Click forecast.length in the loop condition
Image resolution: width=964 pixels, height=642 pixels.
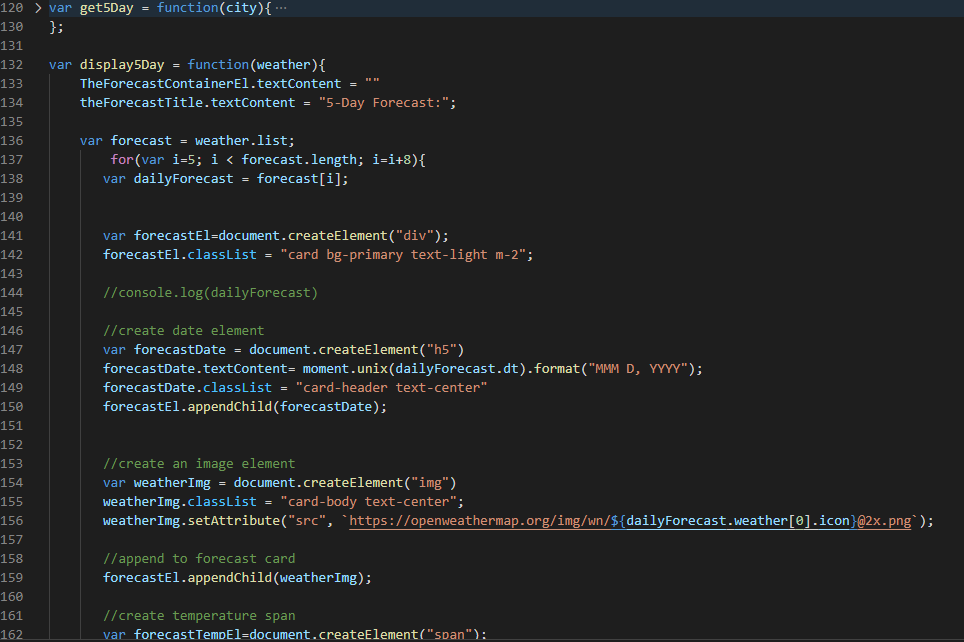pos(299,160)
